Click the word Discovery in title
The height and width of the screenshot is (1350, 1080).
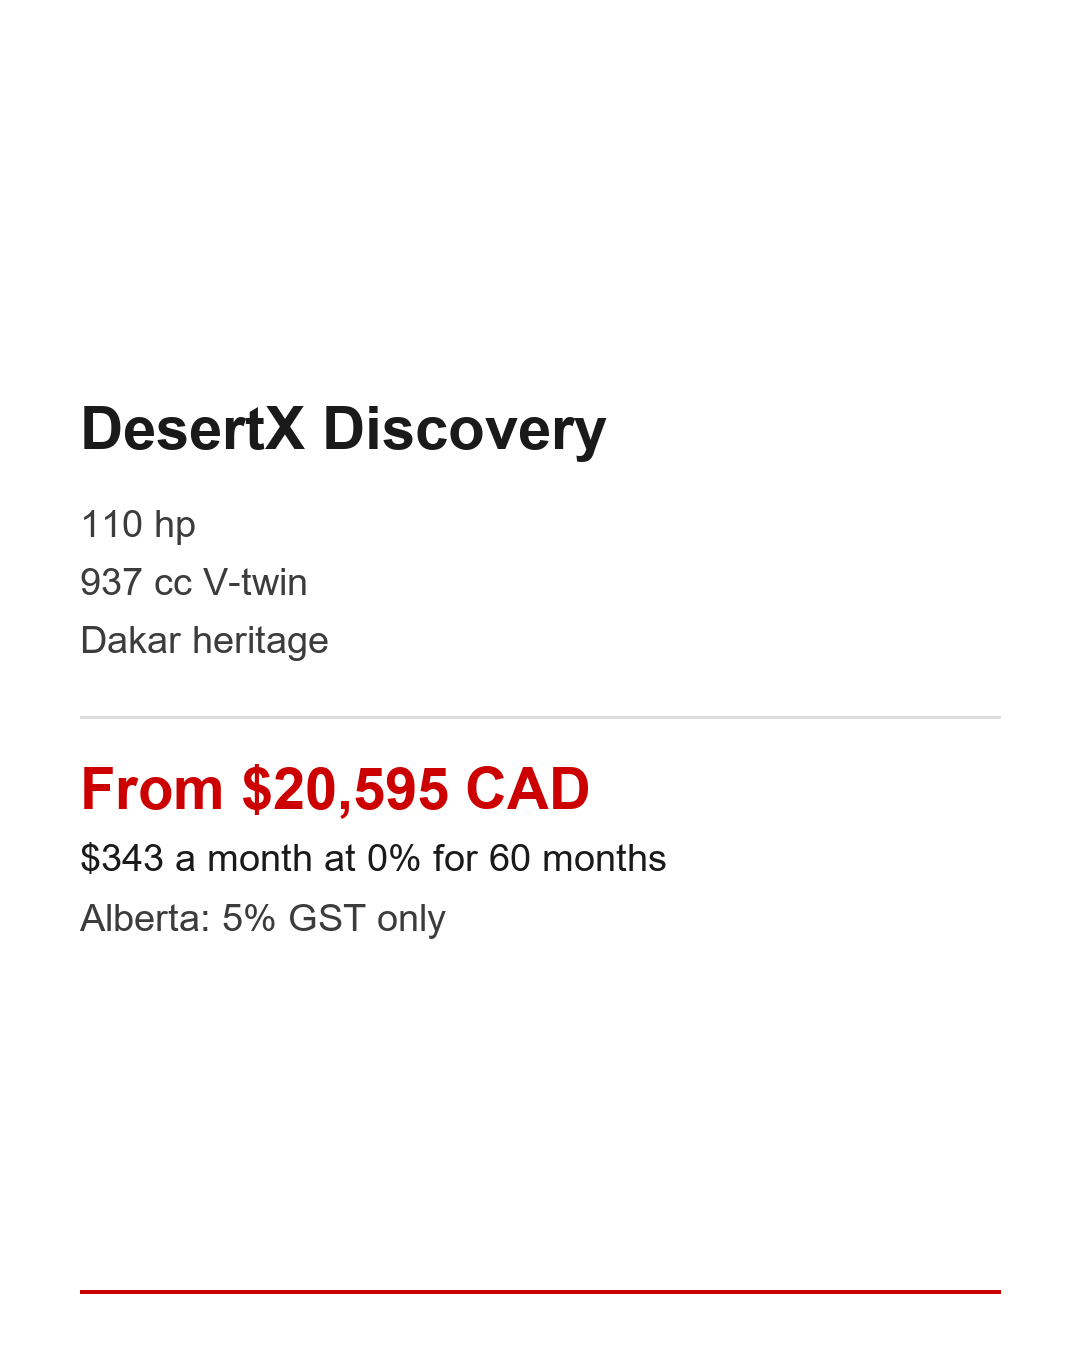pos(464,430)
